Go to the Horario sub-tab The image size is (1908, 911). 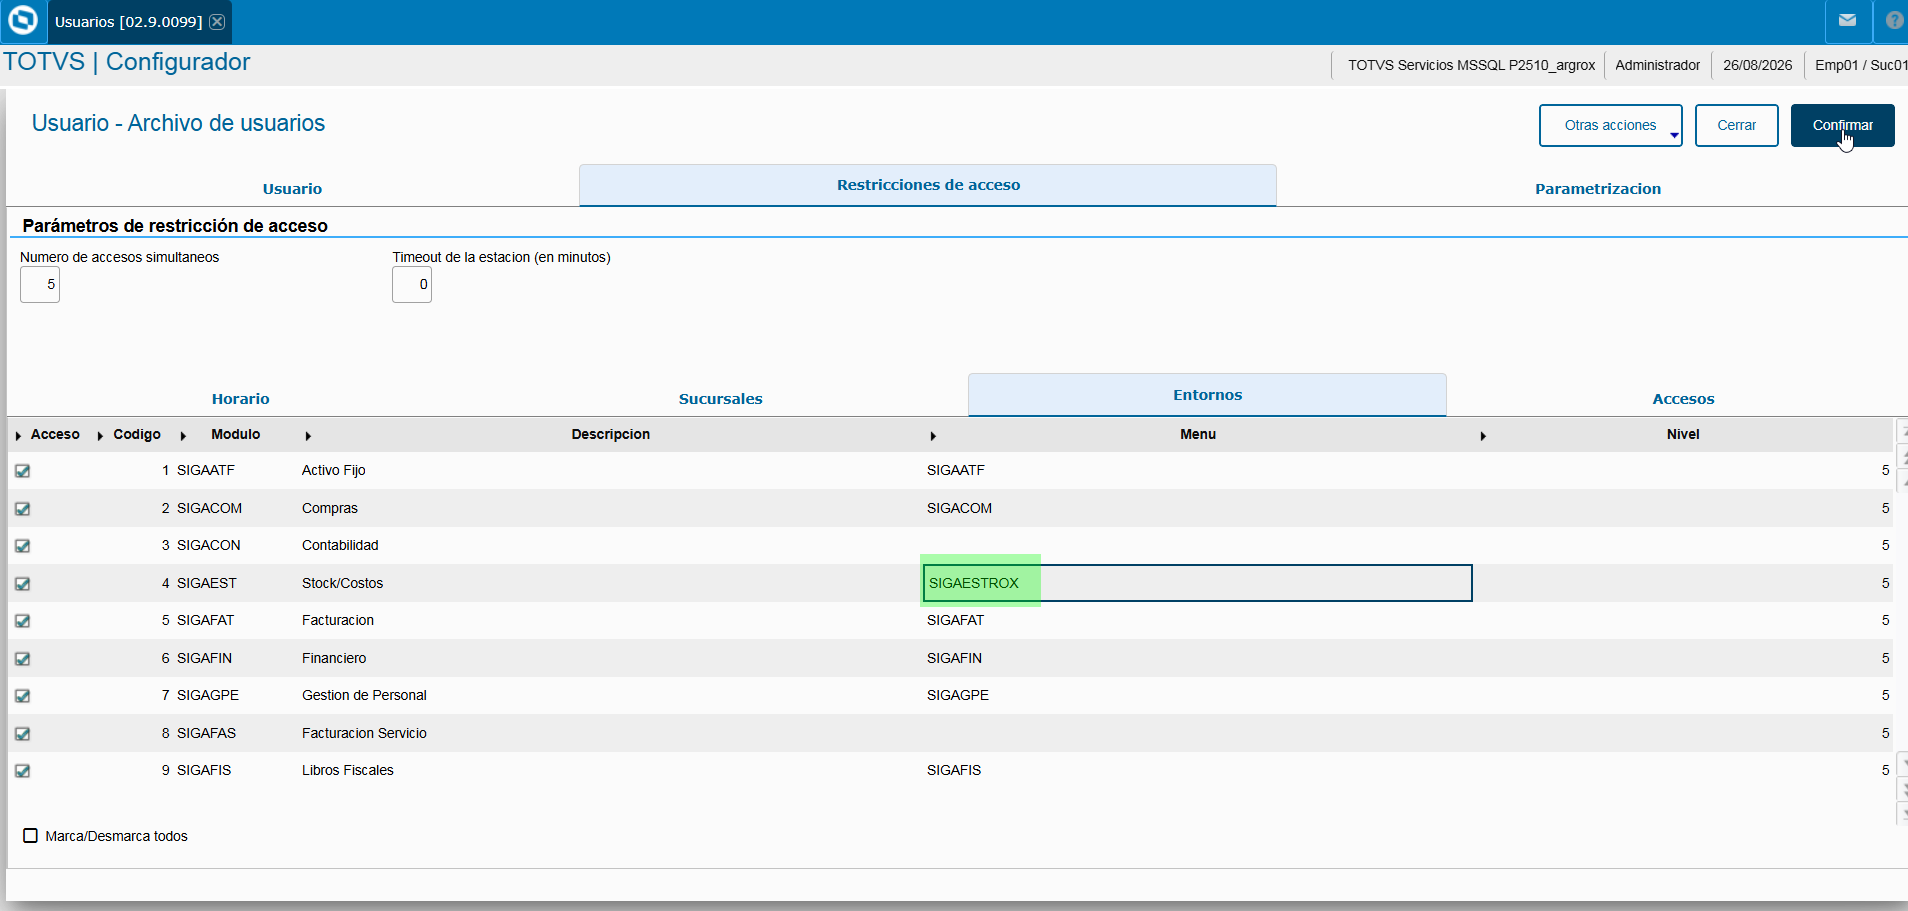(x=240, y=398)
